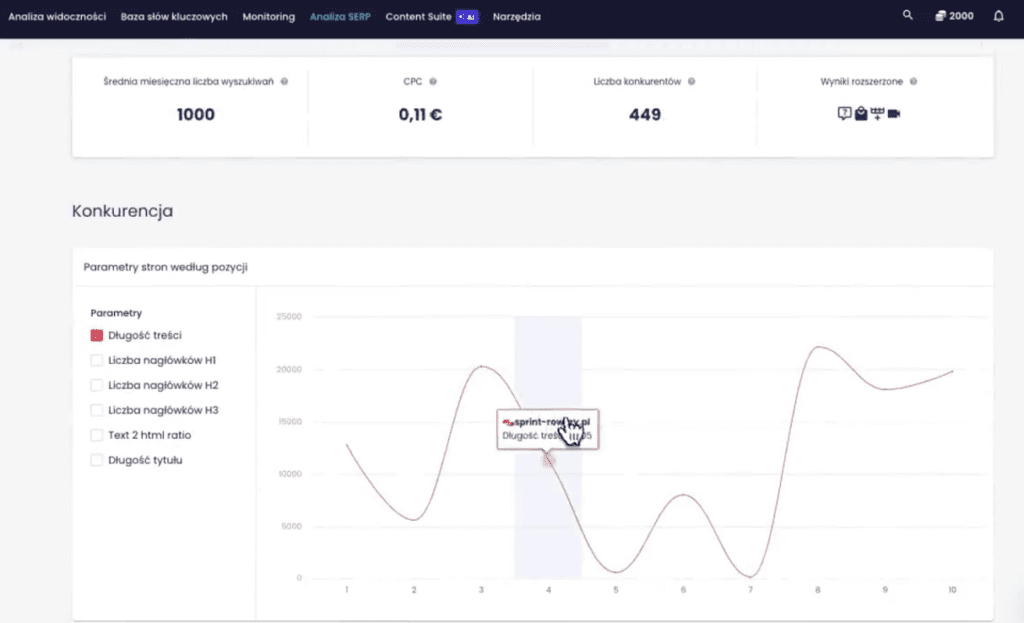
Task: Check the Długość tytułu checkbox
Action: [97, 460]
